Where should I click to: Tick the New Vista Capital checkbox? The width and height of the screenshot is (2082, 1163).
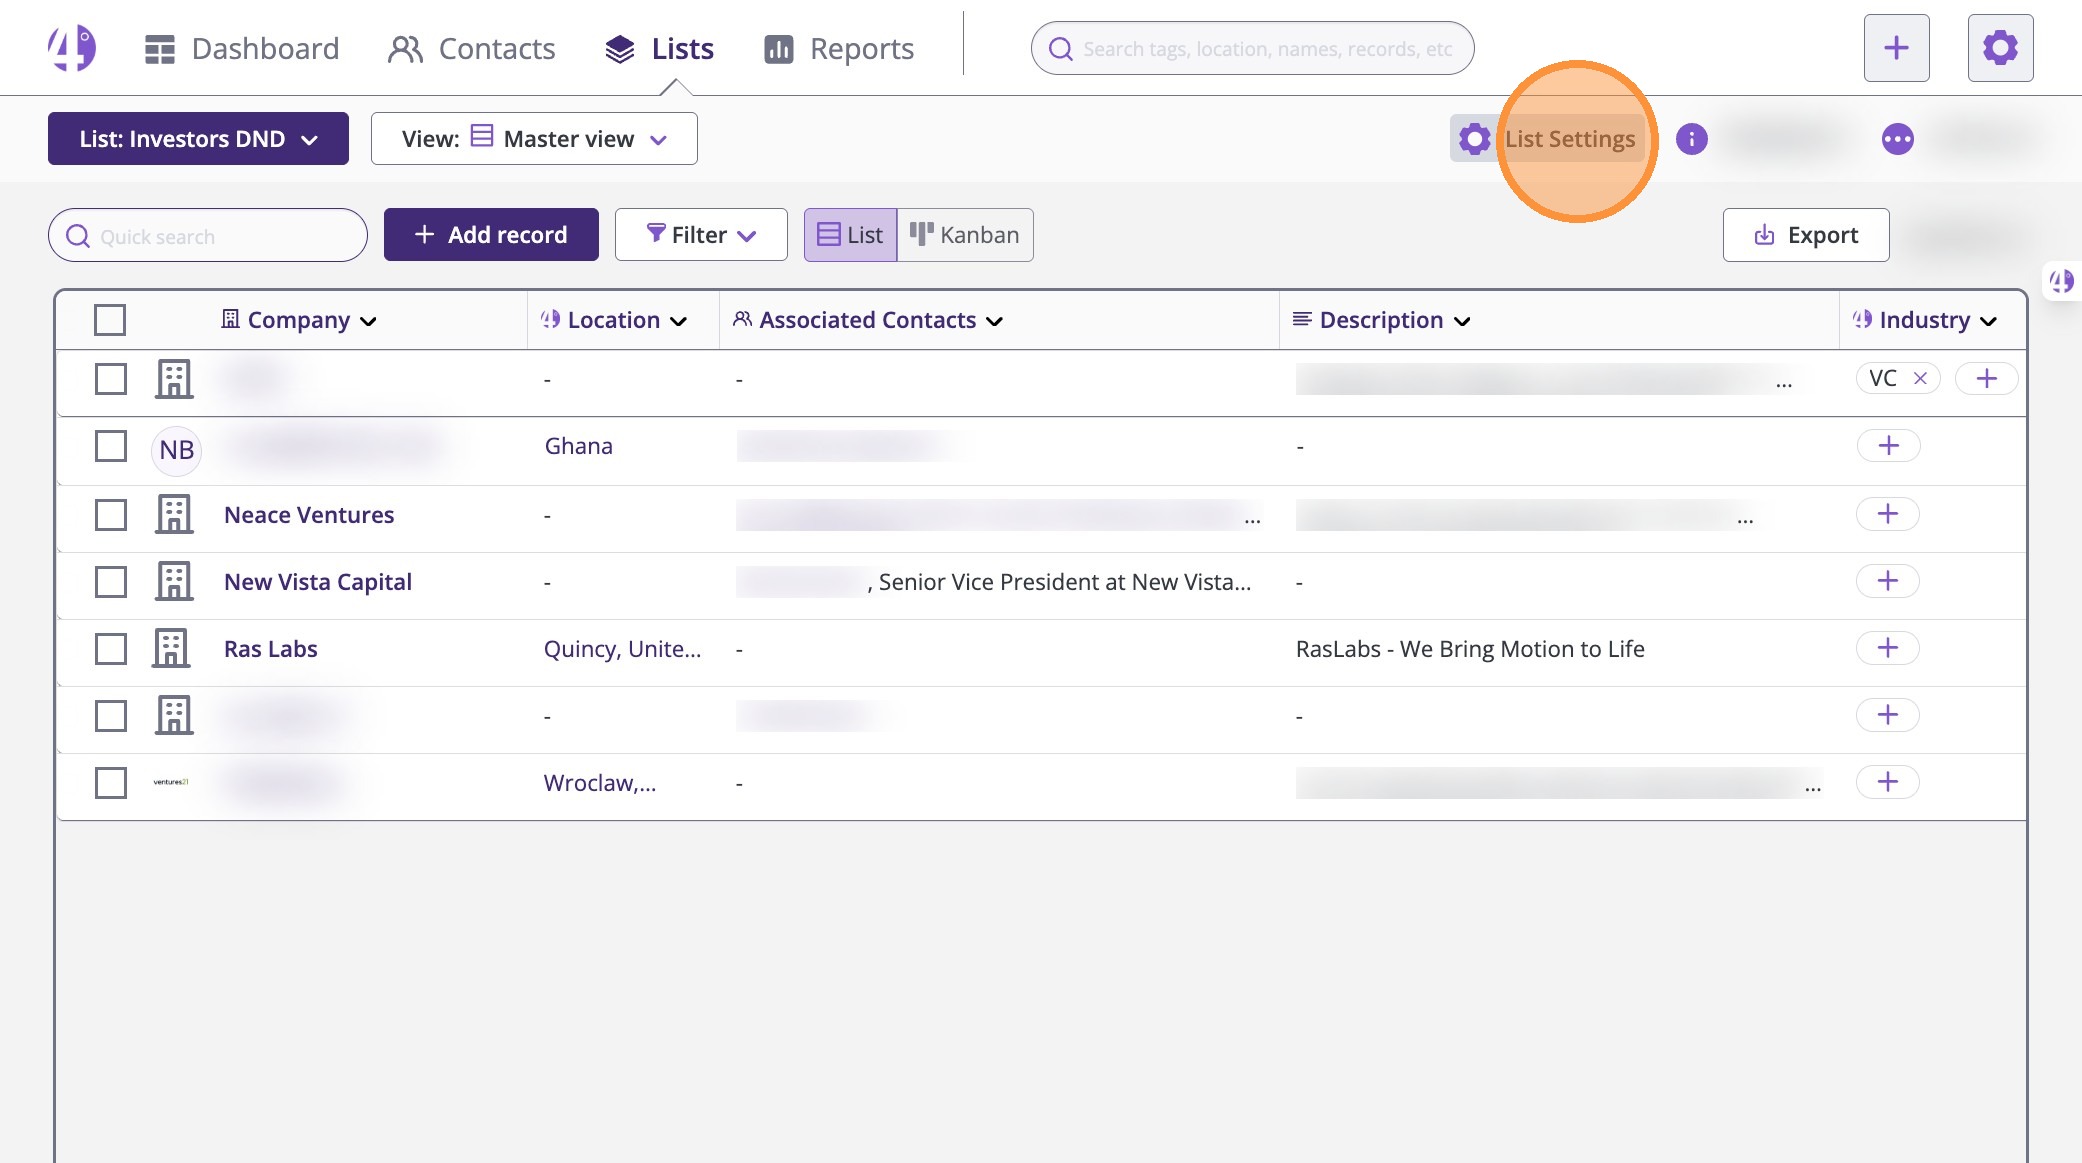tap(110, 582)
